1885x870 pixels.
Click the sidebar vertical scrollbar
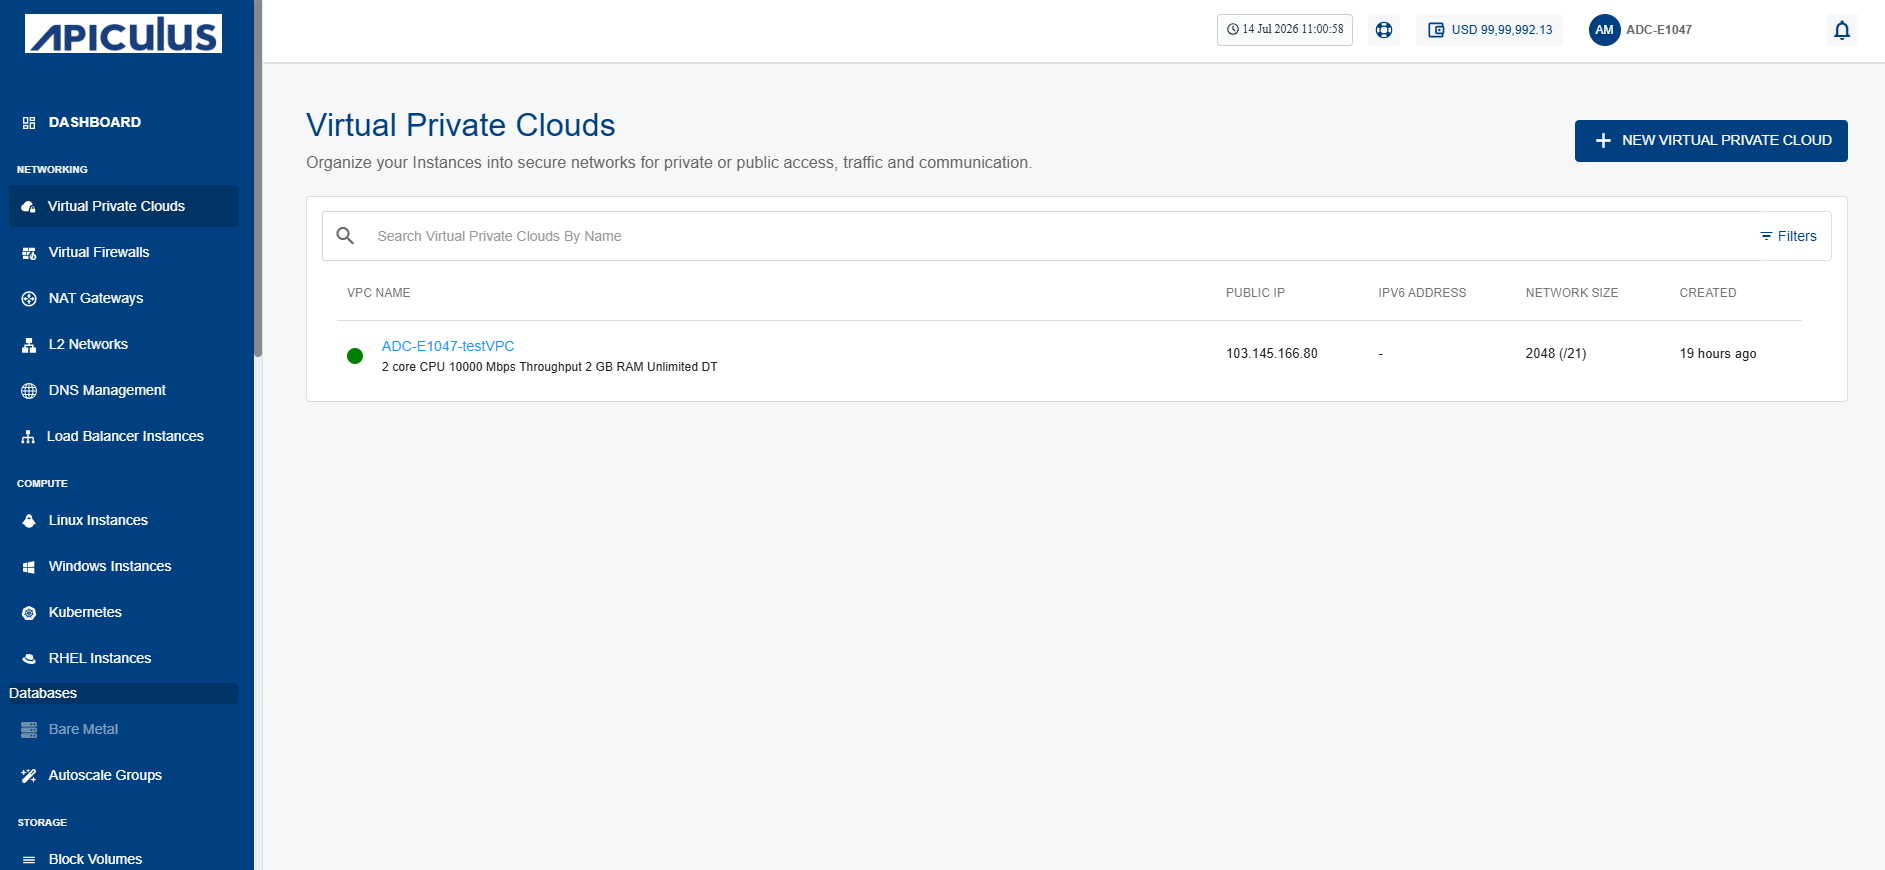258,180
